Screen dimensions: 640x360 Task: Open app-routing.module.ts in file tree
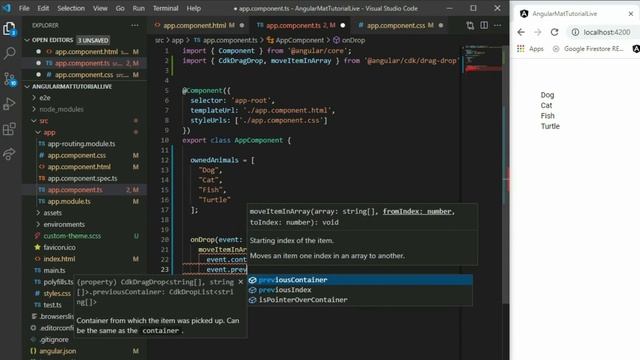click(81, 144)
